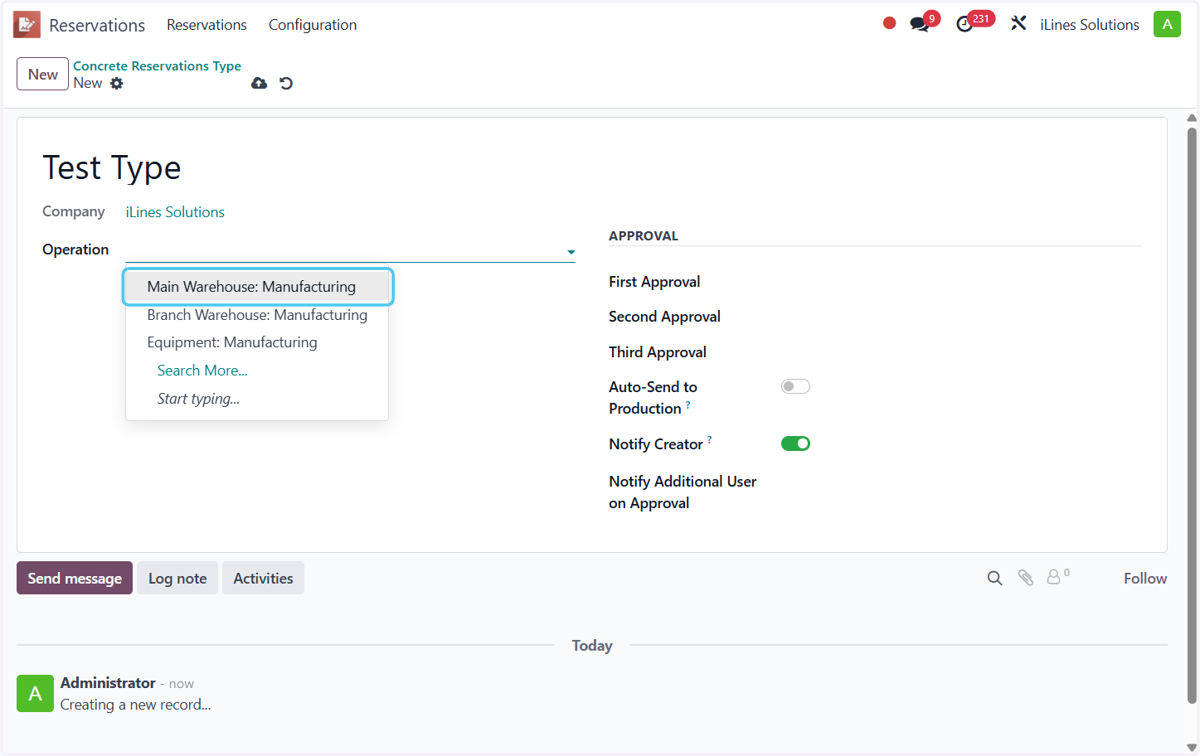Click the Activities button

tap(263, 578)
